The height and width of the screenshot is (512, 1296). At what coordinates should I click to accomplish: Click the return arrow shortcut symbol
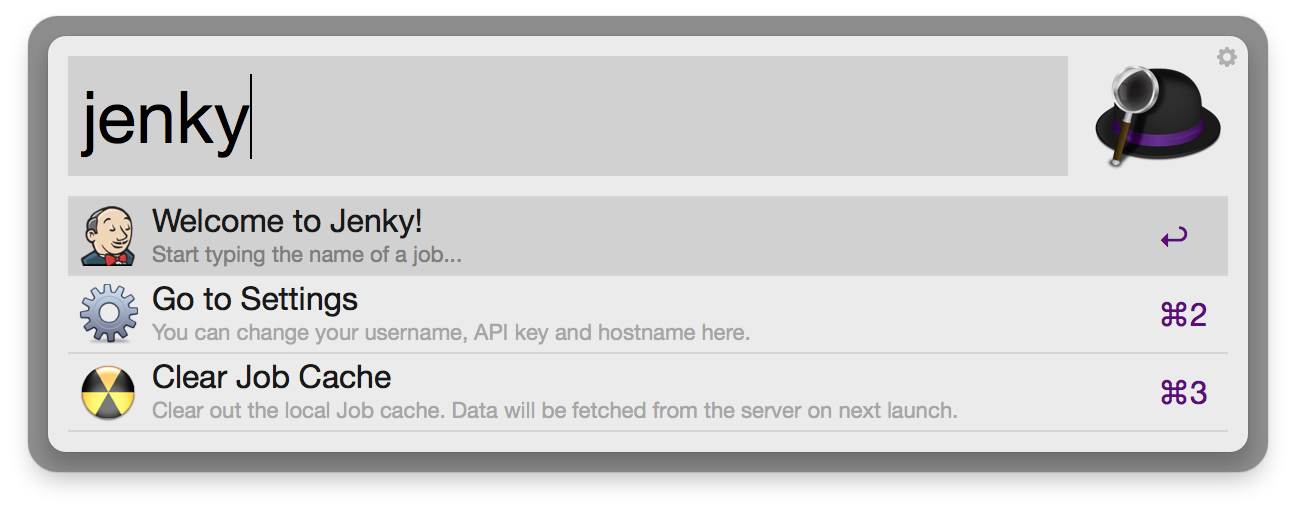1174,238
